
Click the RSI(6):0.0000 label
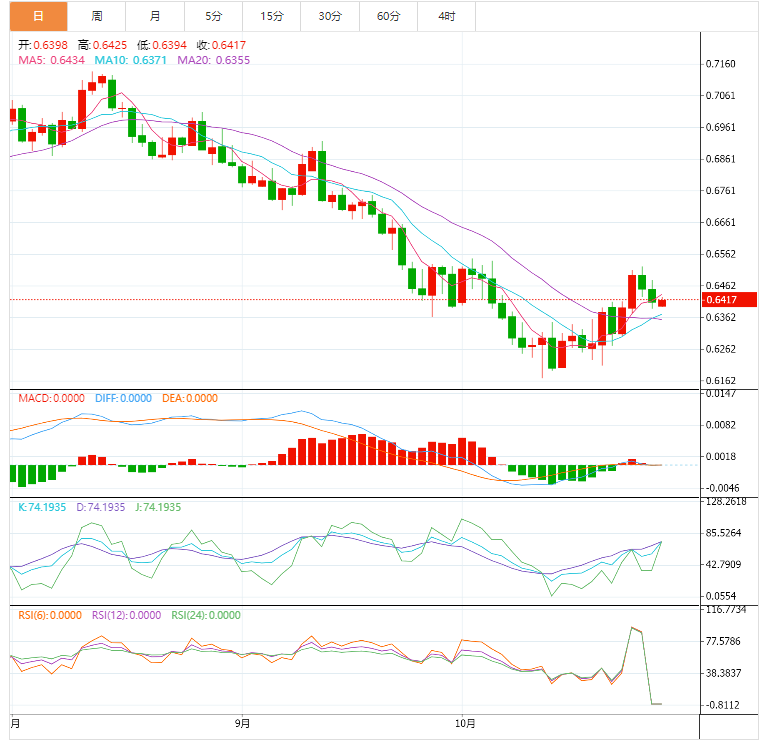click(x=50, y=615)
